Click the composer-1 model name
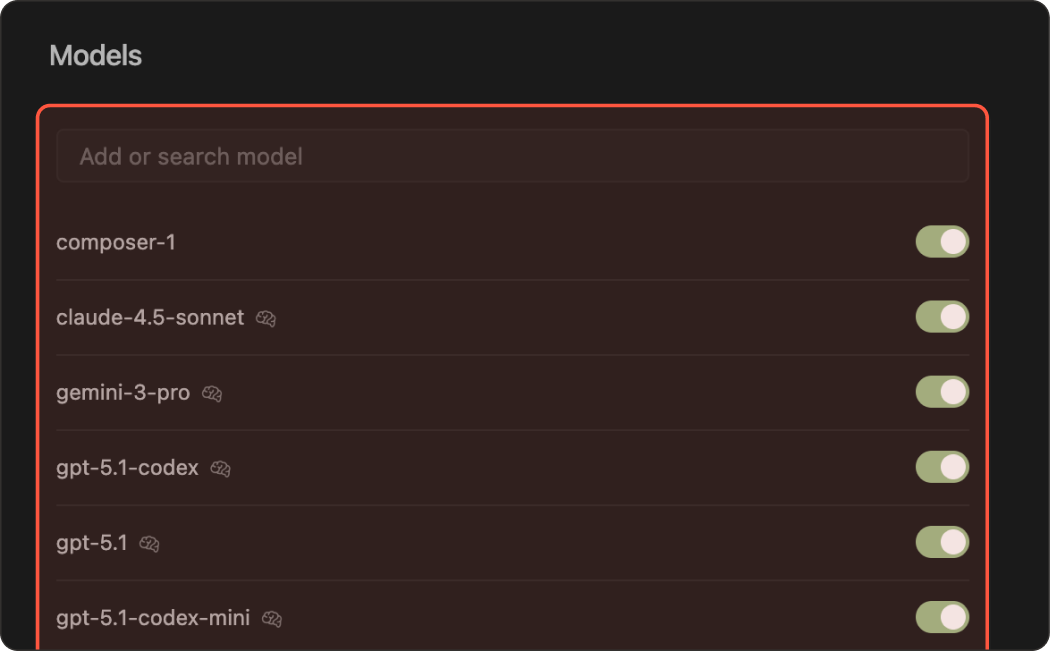The image size is (1050, 651). [x=116, y=242]
